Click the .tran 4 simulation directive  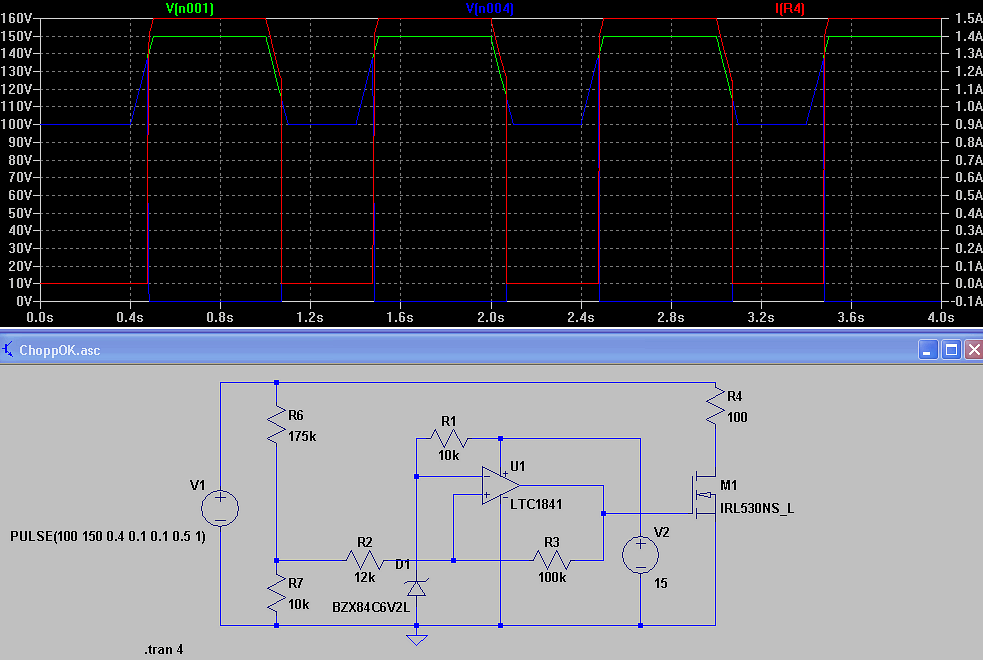(x=164, y=649)
